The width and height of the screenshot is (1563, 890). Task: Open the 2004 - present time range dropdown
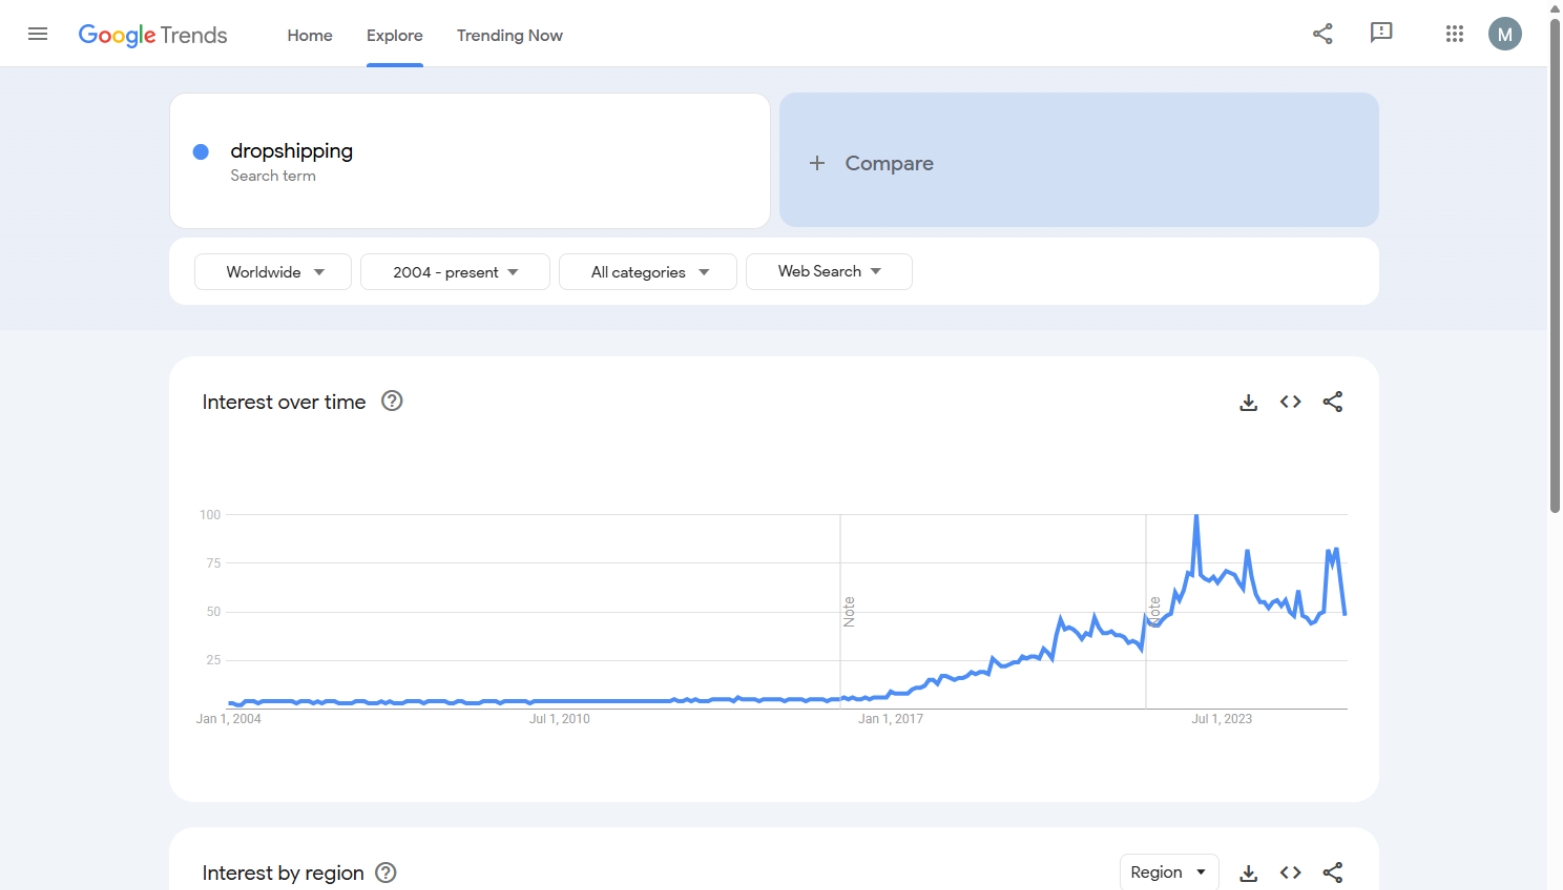pyautogui.click(x=455, y=271)
